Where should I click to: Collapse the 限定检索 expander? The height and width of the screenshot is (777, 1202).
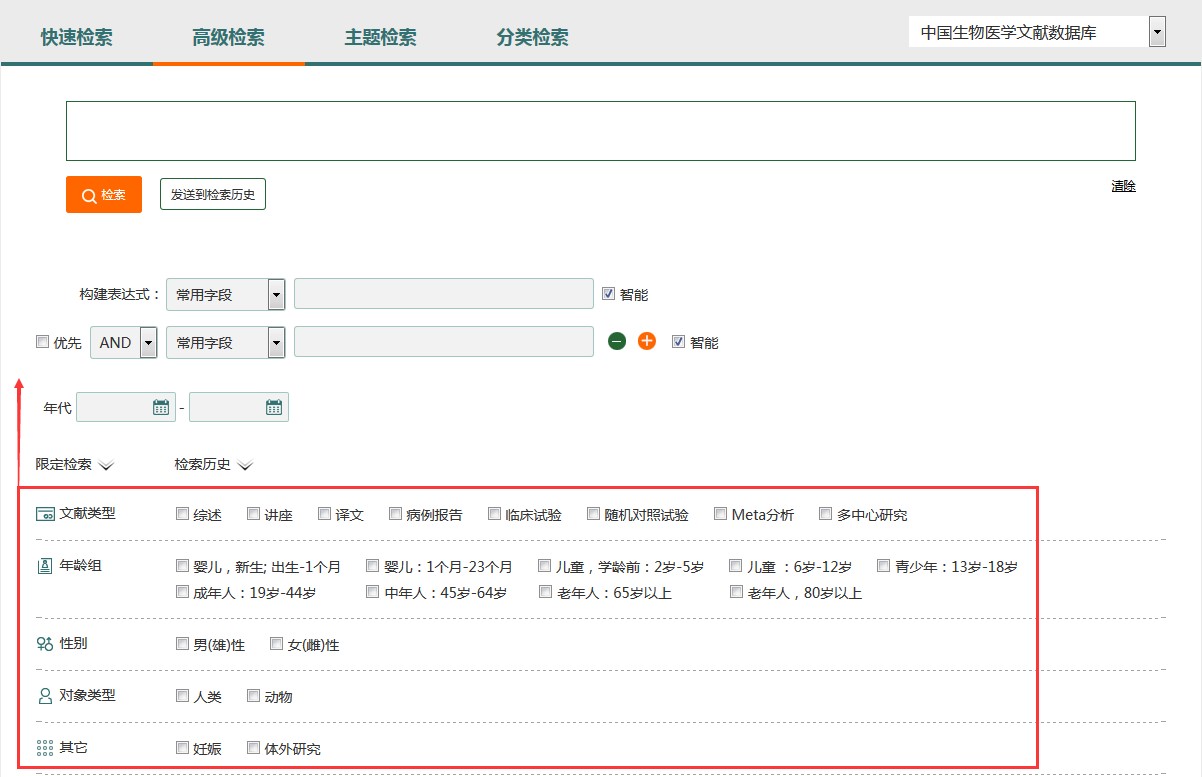point(106,465)
